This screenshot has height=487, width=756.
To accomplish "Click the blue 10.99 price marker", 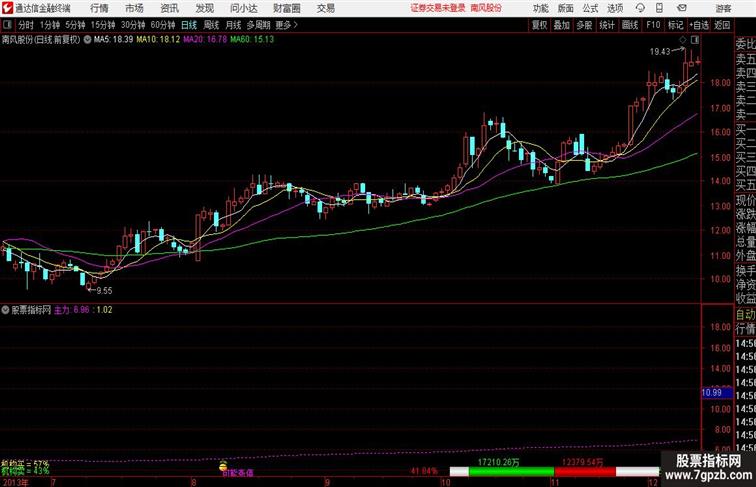I will 716,392.
